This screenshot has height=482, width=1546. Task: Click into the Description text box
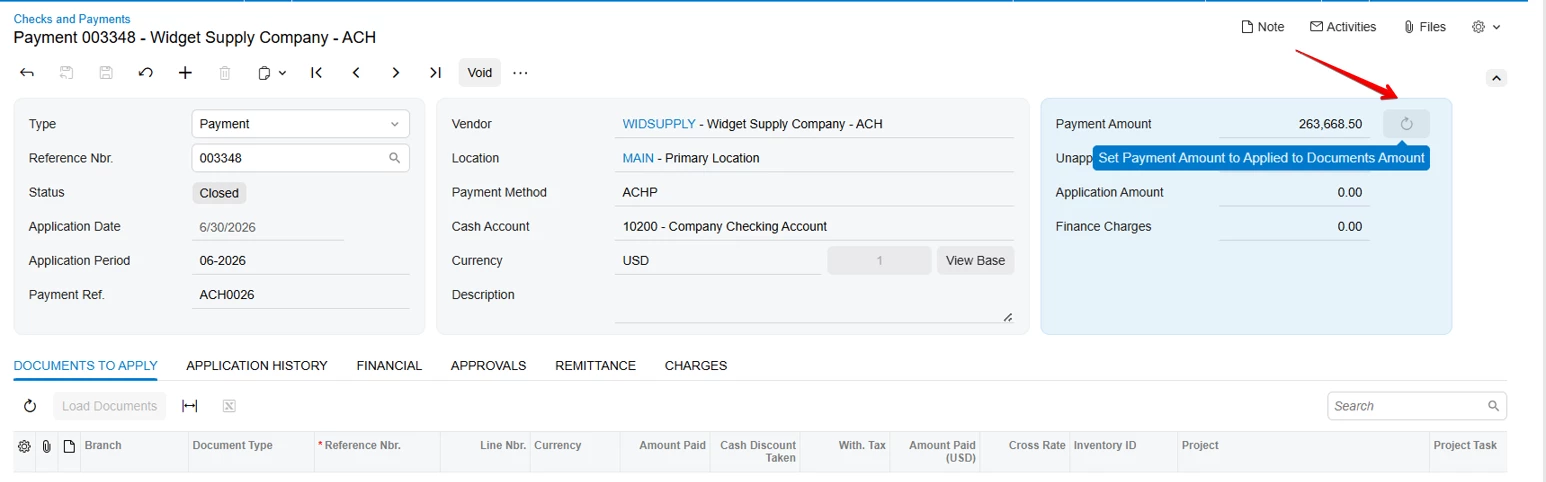814,304
